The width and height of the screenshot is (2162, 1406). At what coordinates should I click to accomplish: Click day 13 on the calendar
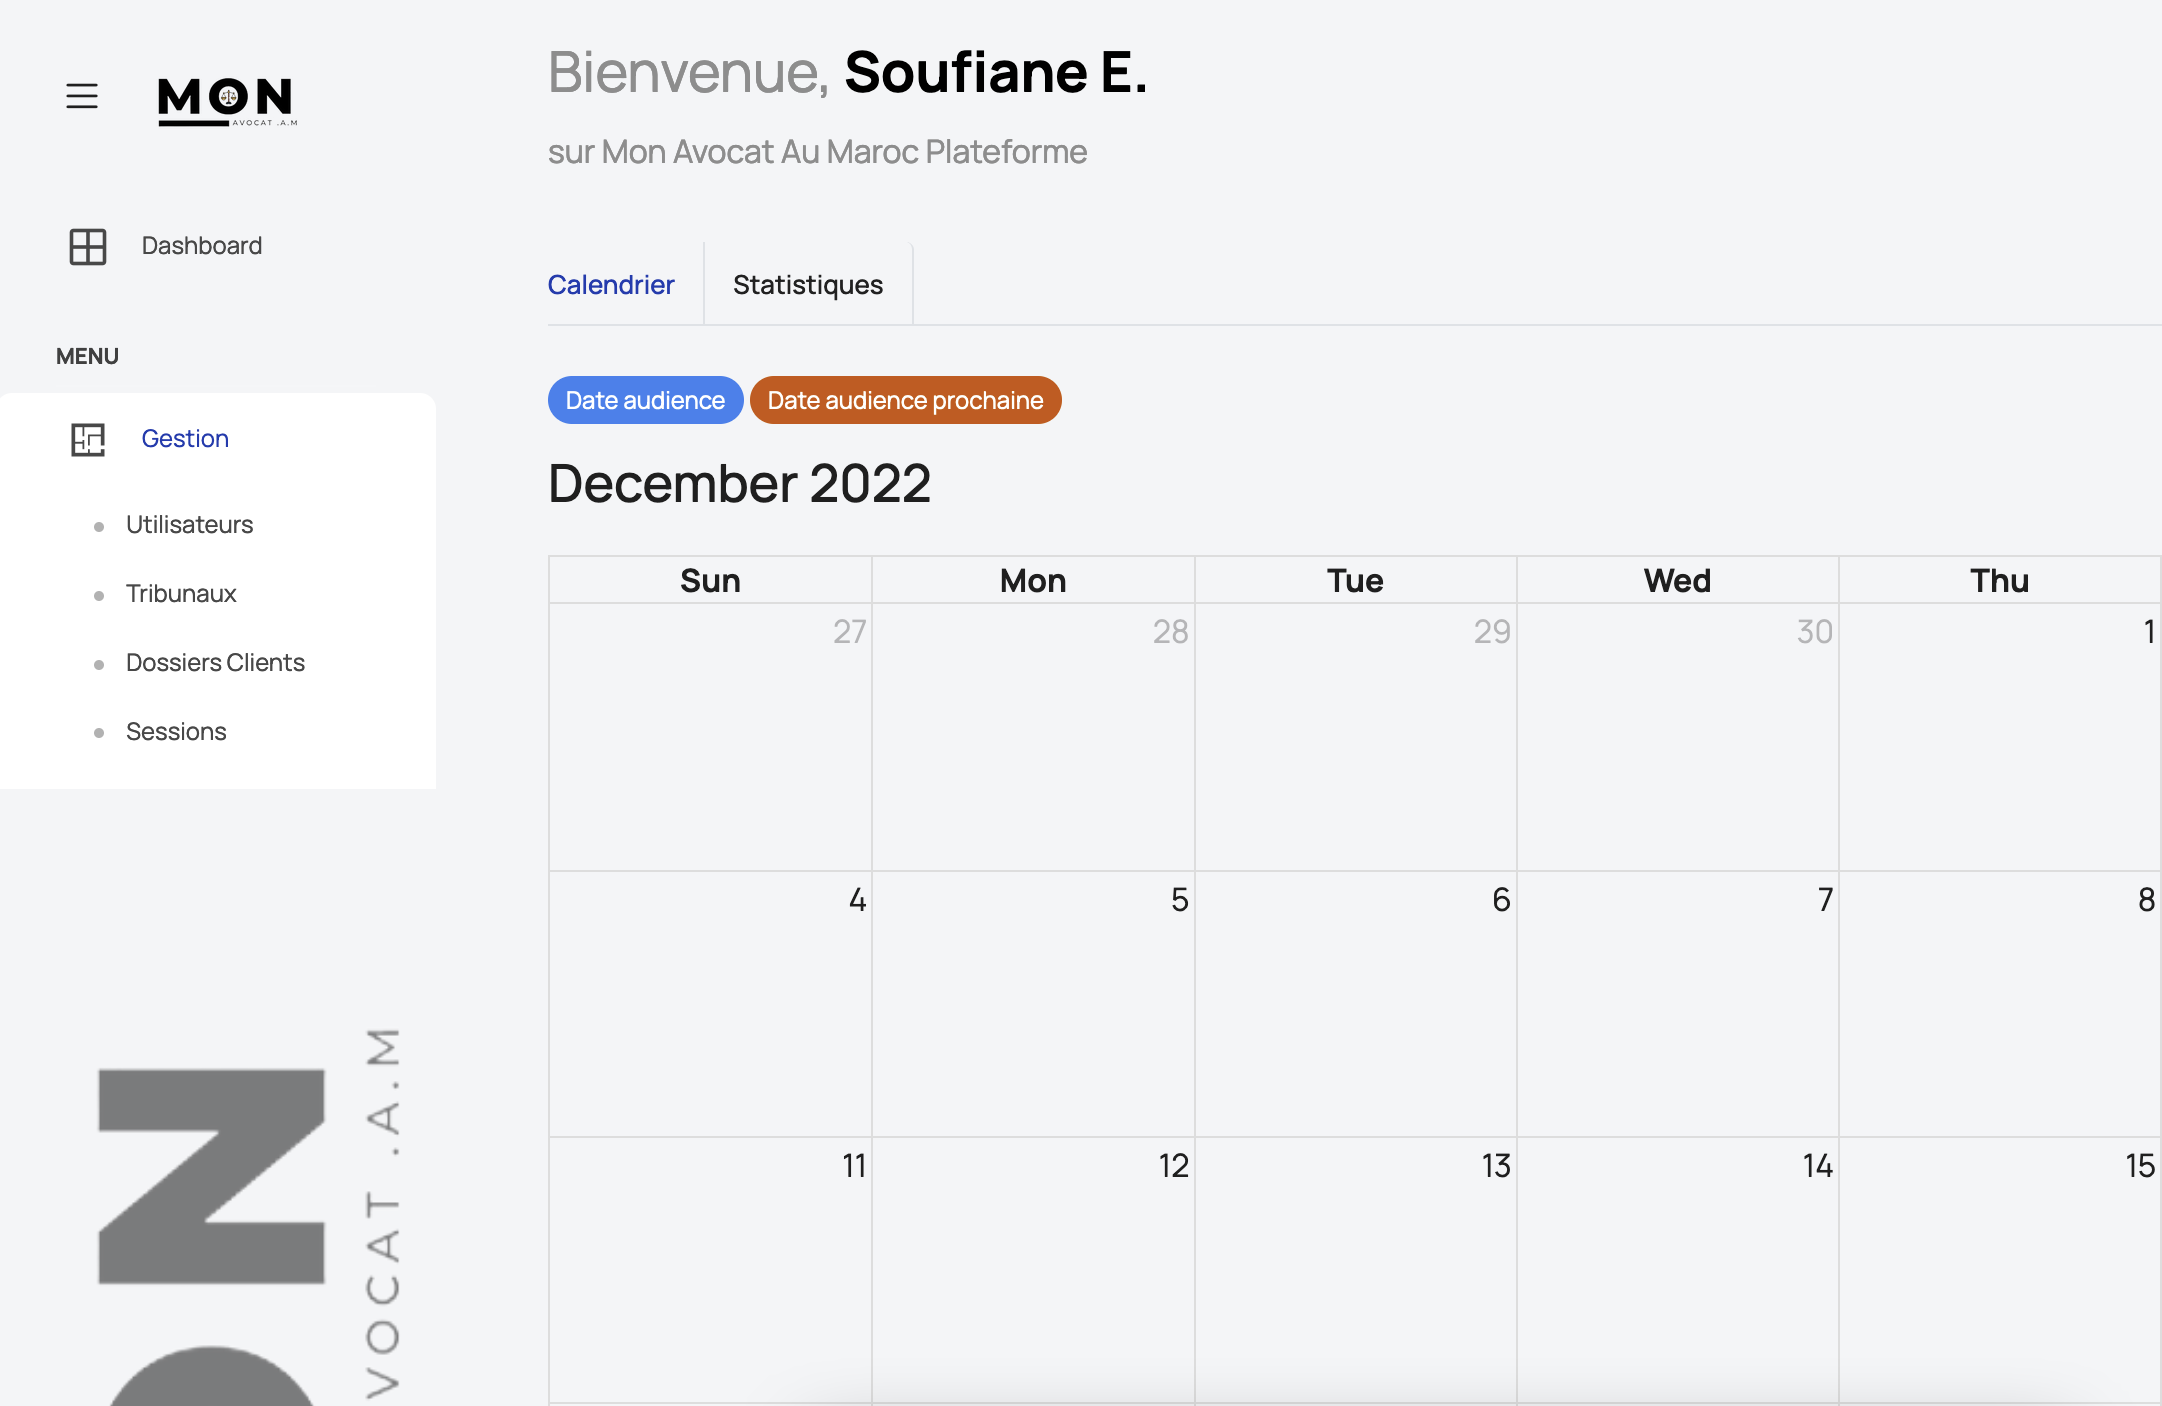pos(1355,1269)
